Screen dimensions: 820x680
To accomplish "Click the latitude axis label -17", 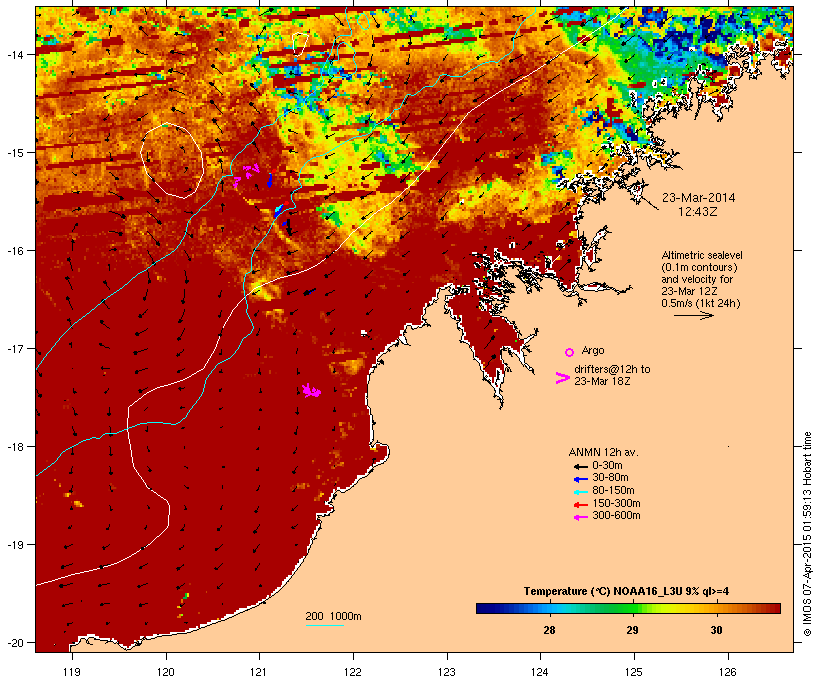I will point(15,348).
